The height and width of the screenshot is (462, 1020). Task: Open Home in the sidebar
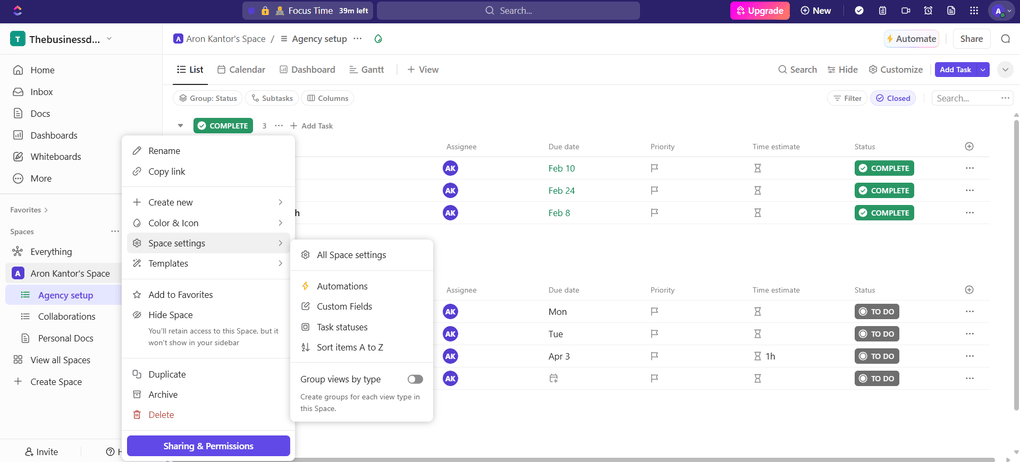pyautogui.click(x=42, y=70)
